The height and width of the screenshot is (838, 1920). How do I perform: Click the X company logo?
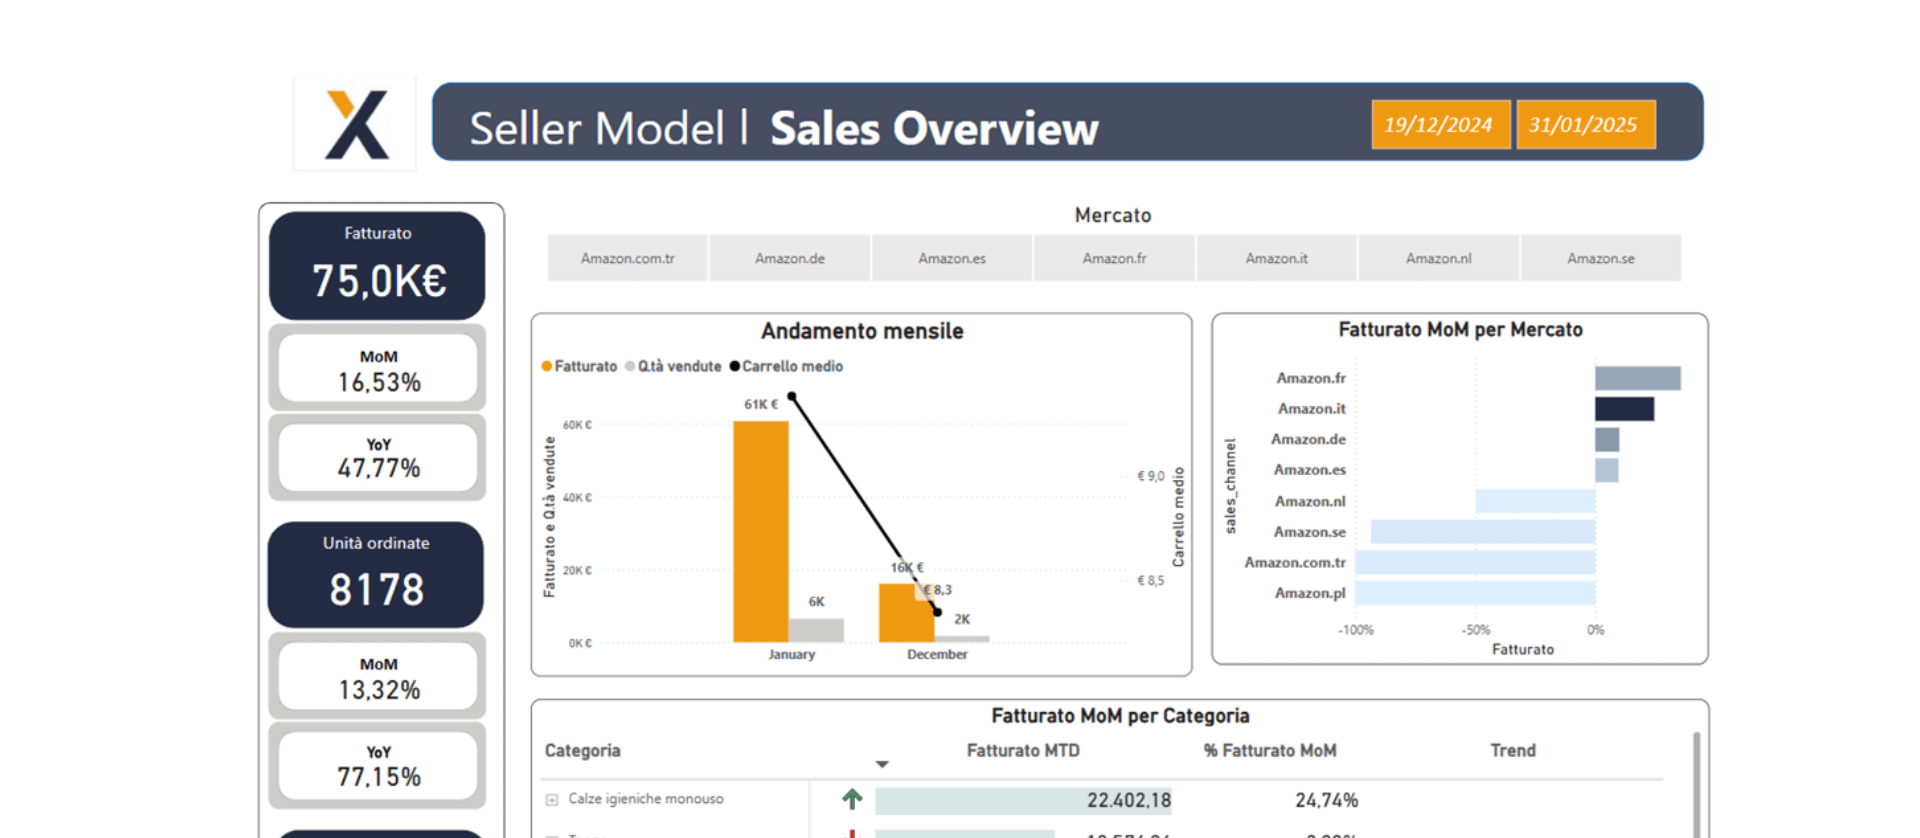(356, 125)
